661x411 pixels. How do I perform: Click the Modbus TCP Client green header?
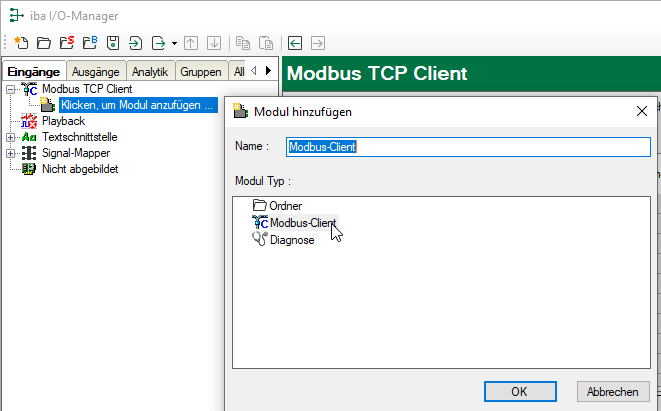(x=471, y=73)
